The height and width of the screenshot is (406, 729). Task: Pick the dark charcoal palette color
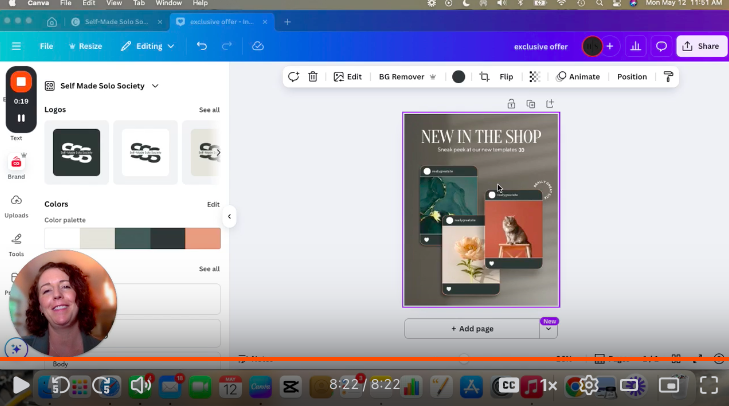click(167, 238)
